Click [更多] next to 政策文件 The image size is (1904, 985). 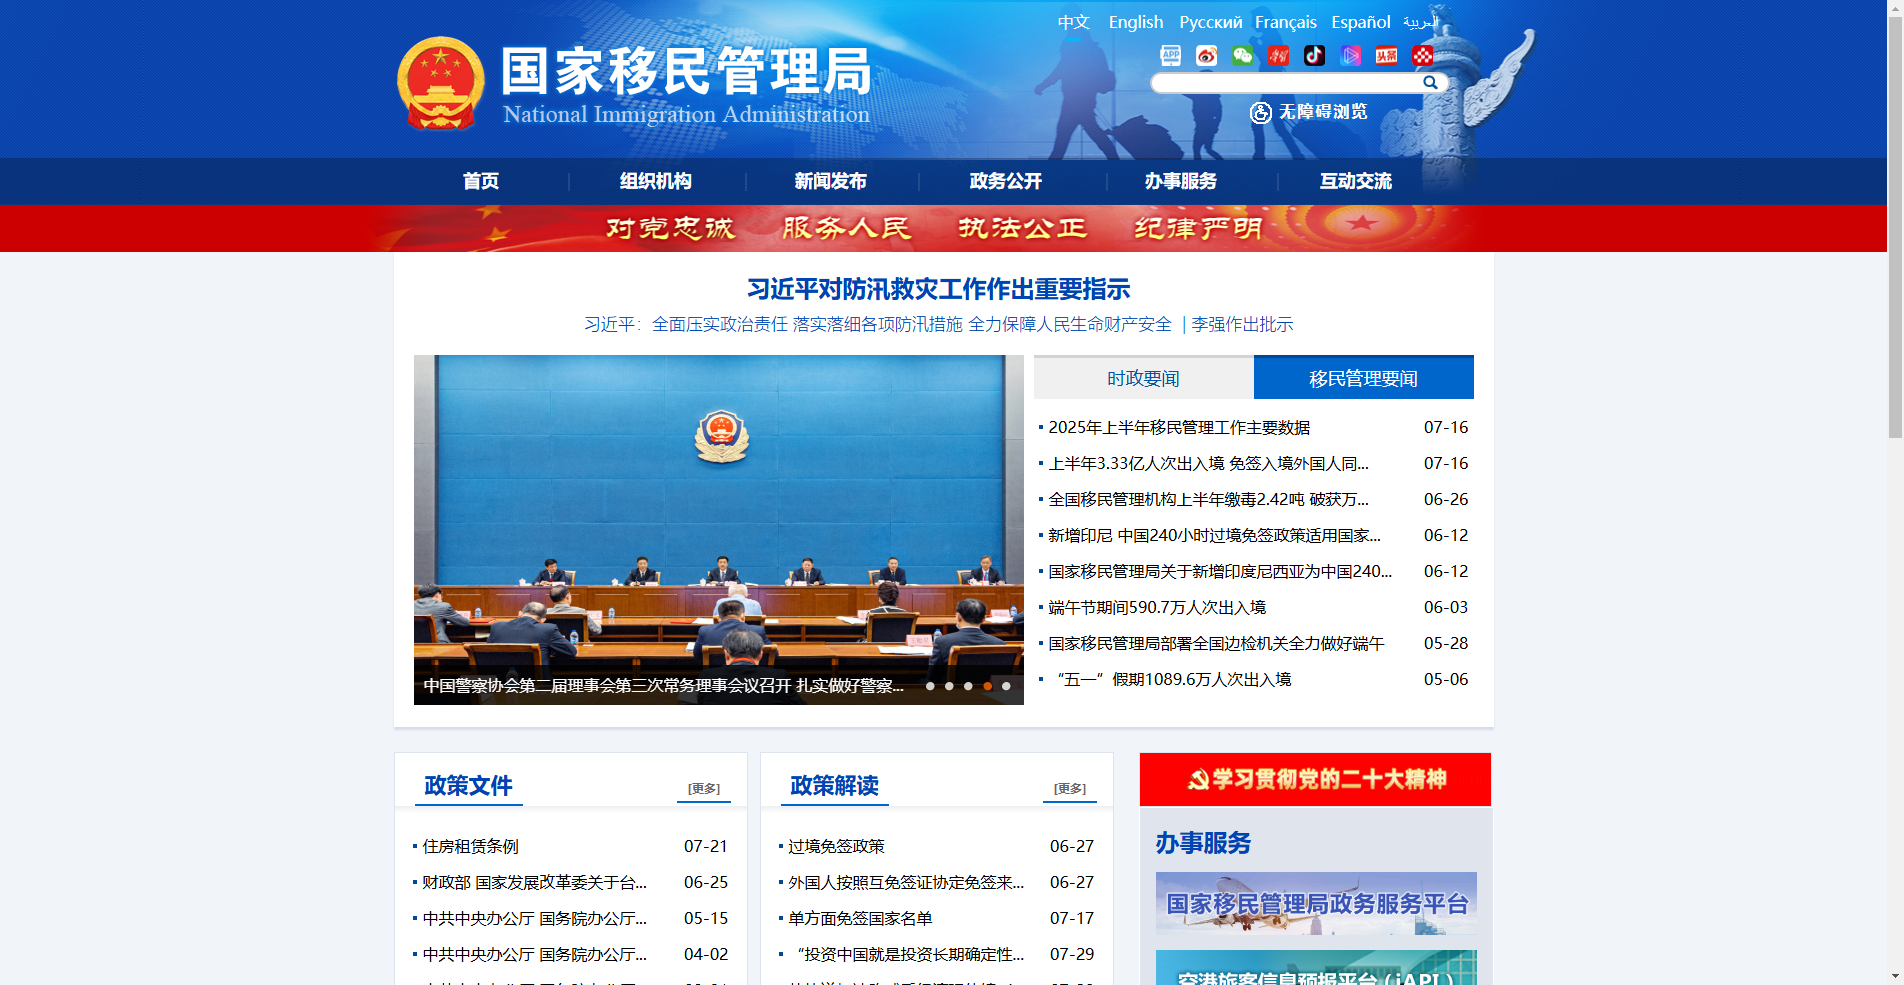[703, 788]
